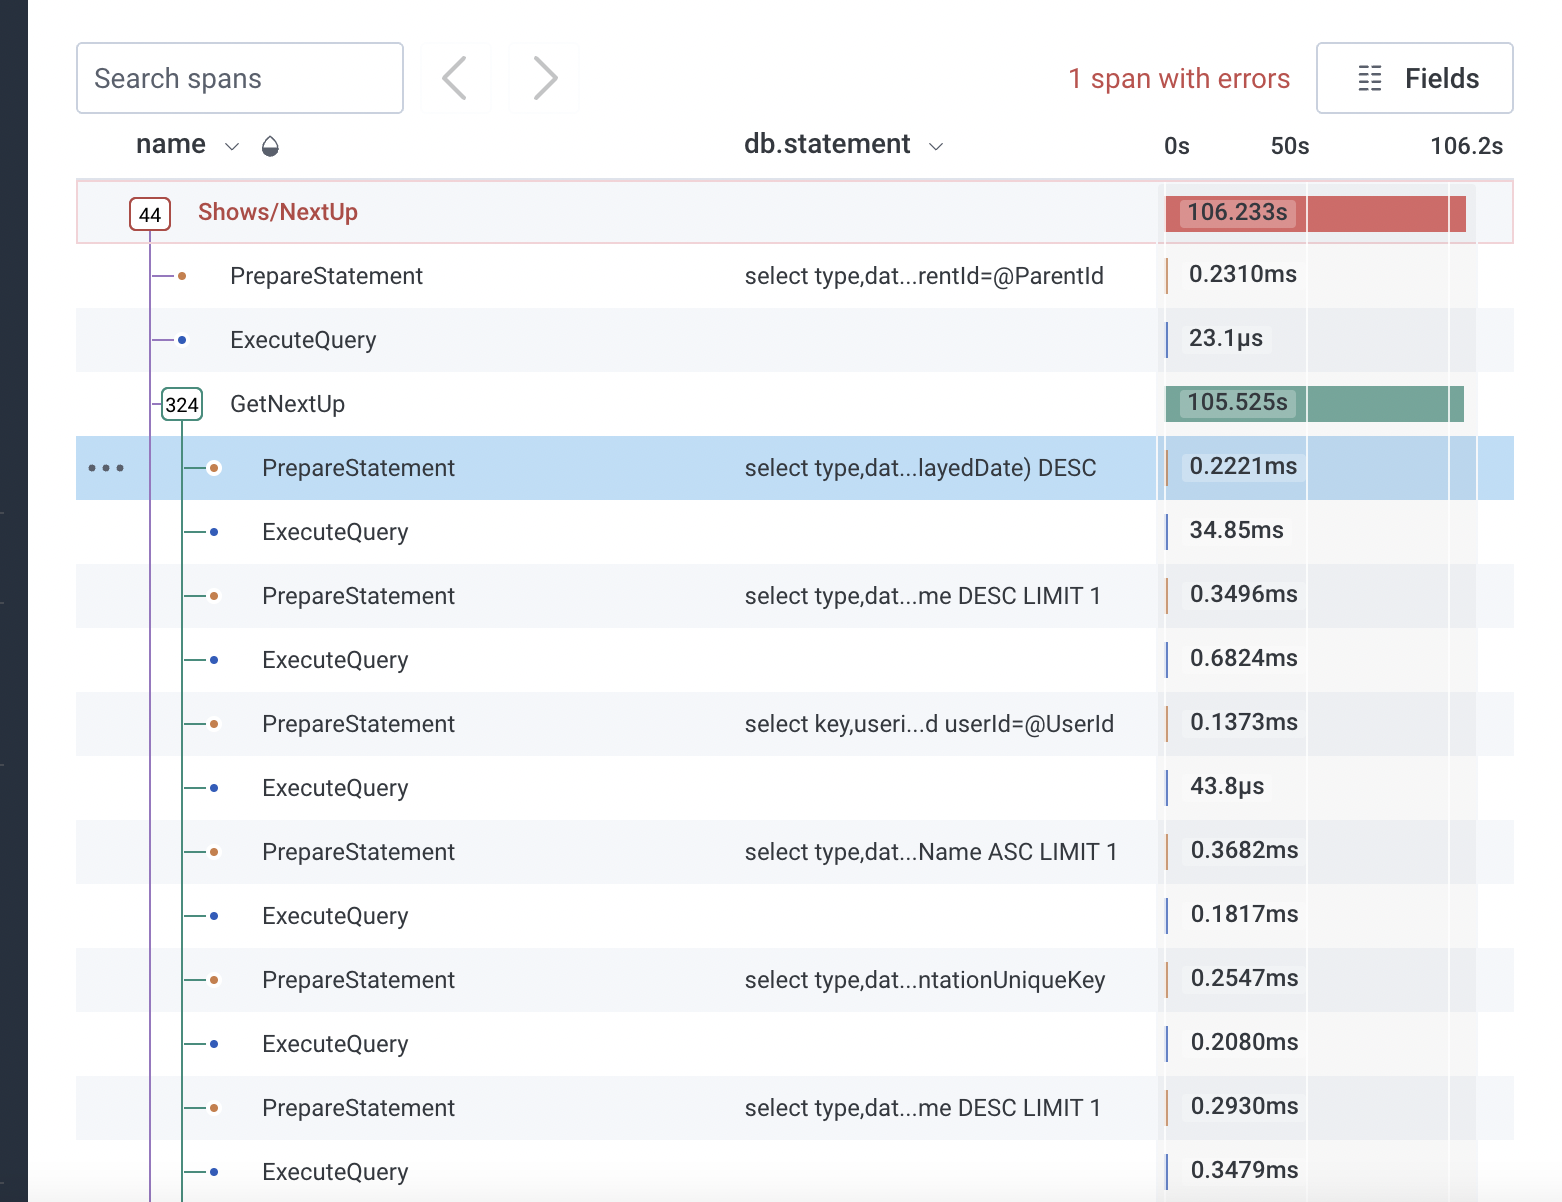
Task: Open the 1 span with errors link
Action: (x=1179, y=78)
